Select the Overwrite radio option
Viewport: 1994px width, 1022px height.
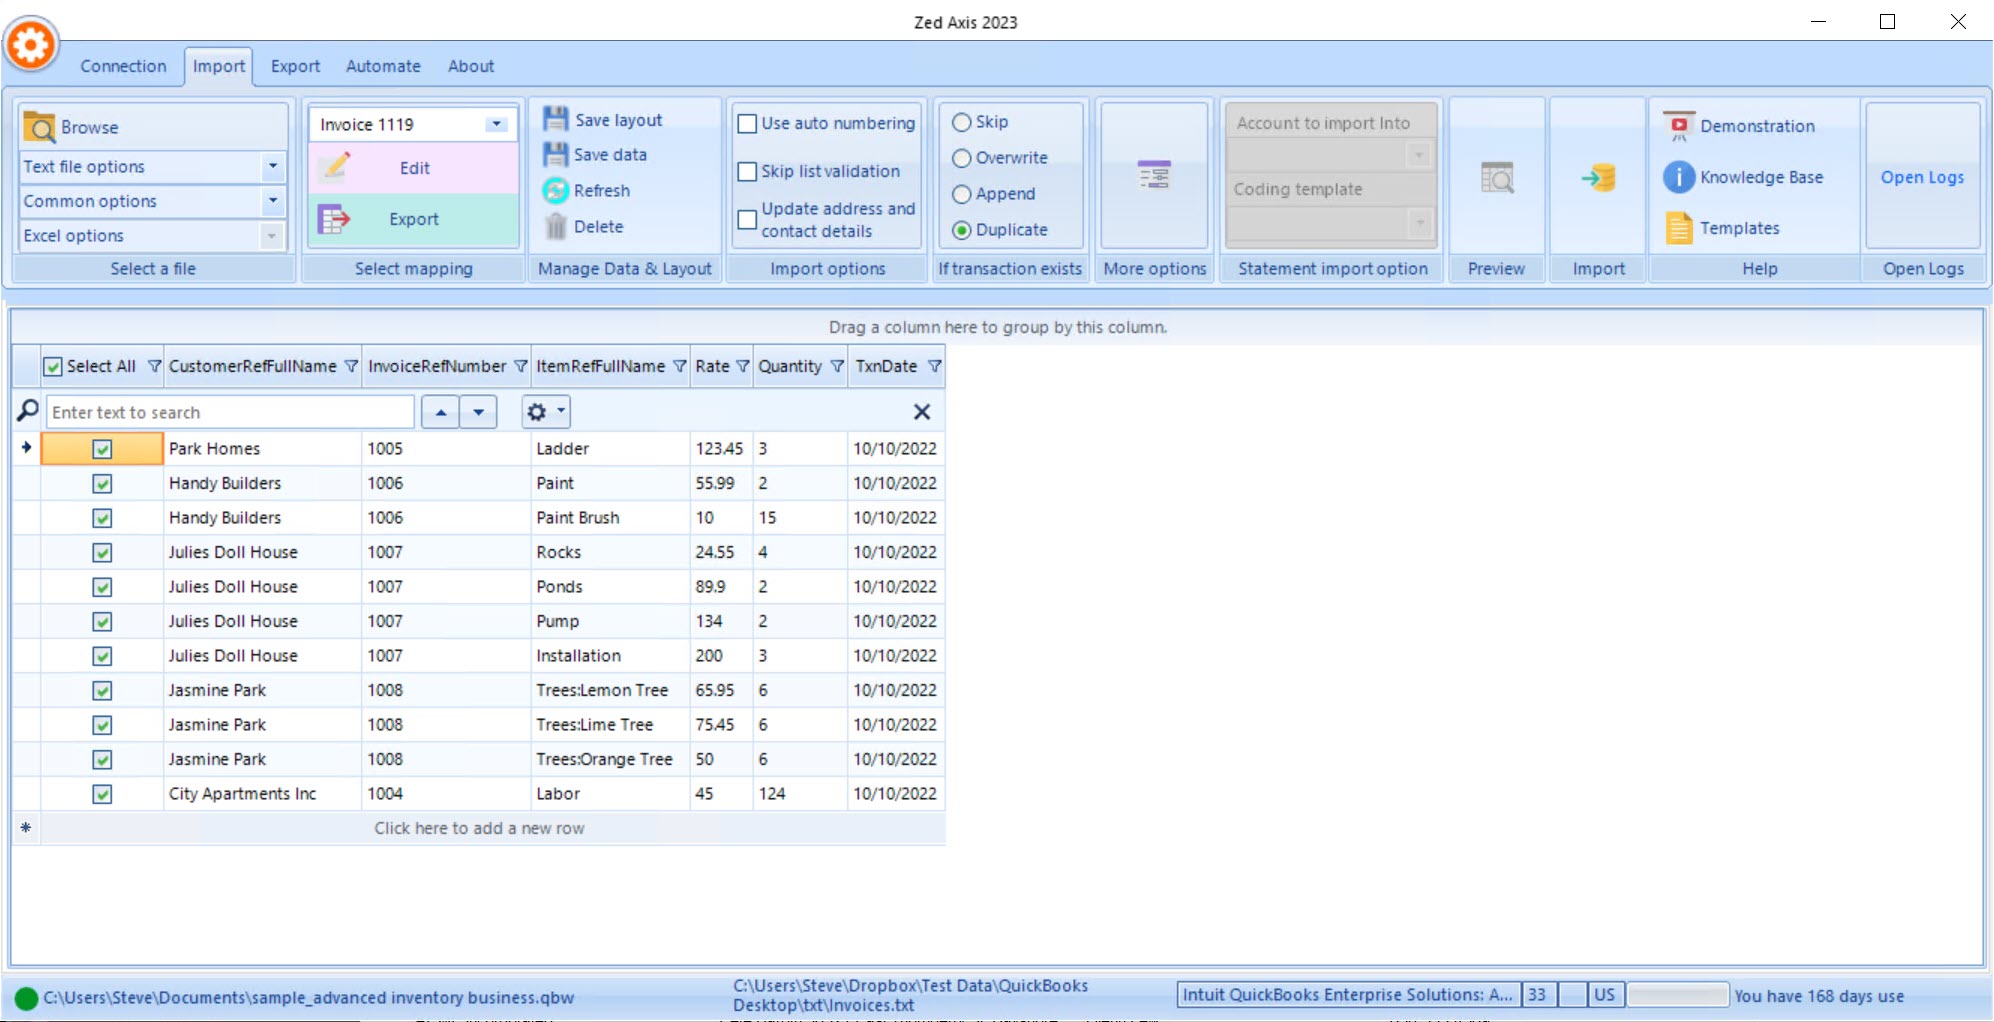(961, 158)
